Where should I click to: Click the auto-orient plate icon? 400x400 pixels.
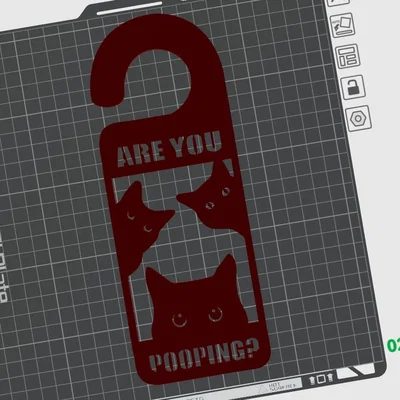(342, 25)
